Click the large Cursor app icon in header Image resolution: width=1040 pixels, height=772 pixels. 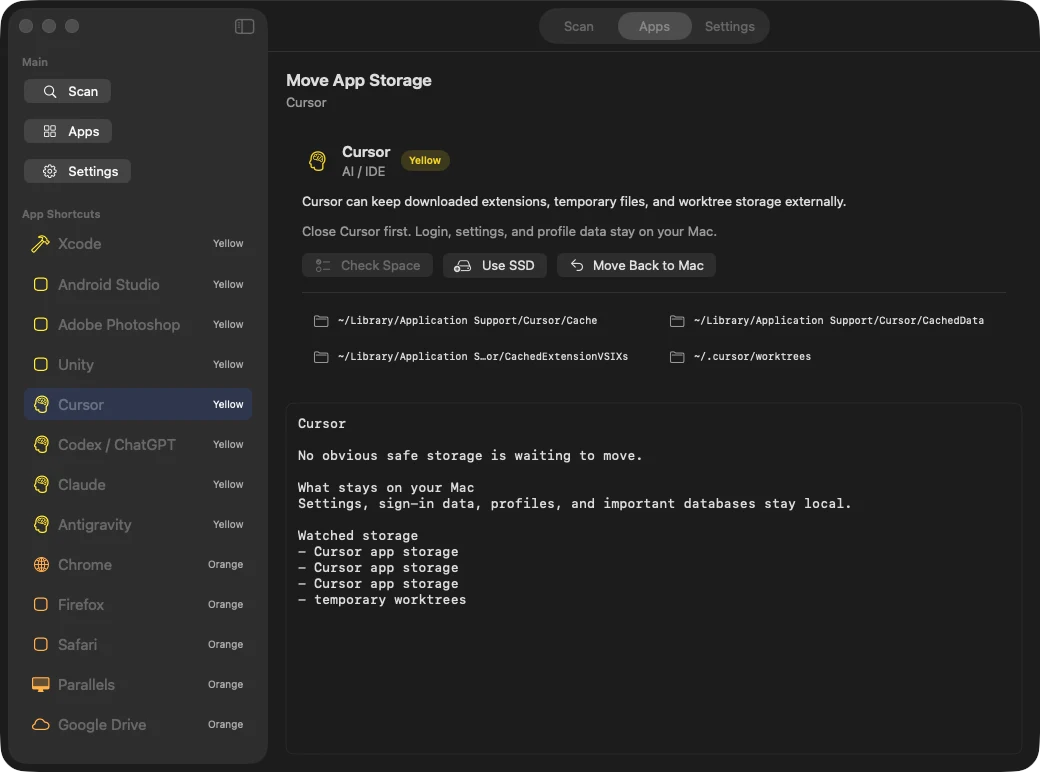[x=318, y=161]
